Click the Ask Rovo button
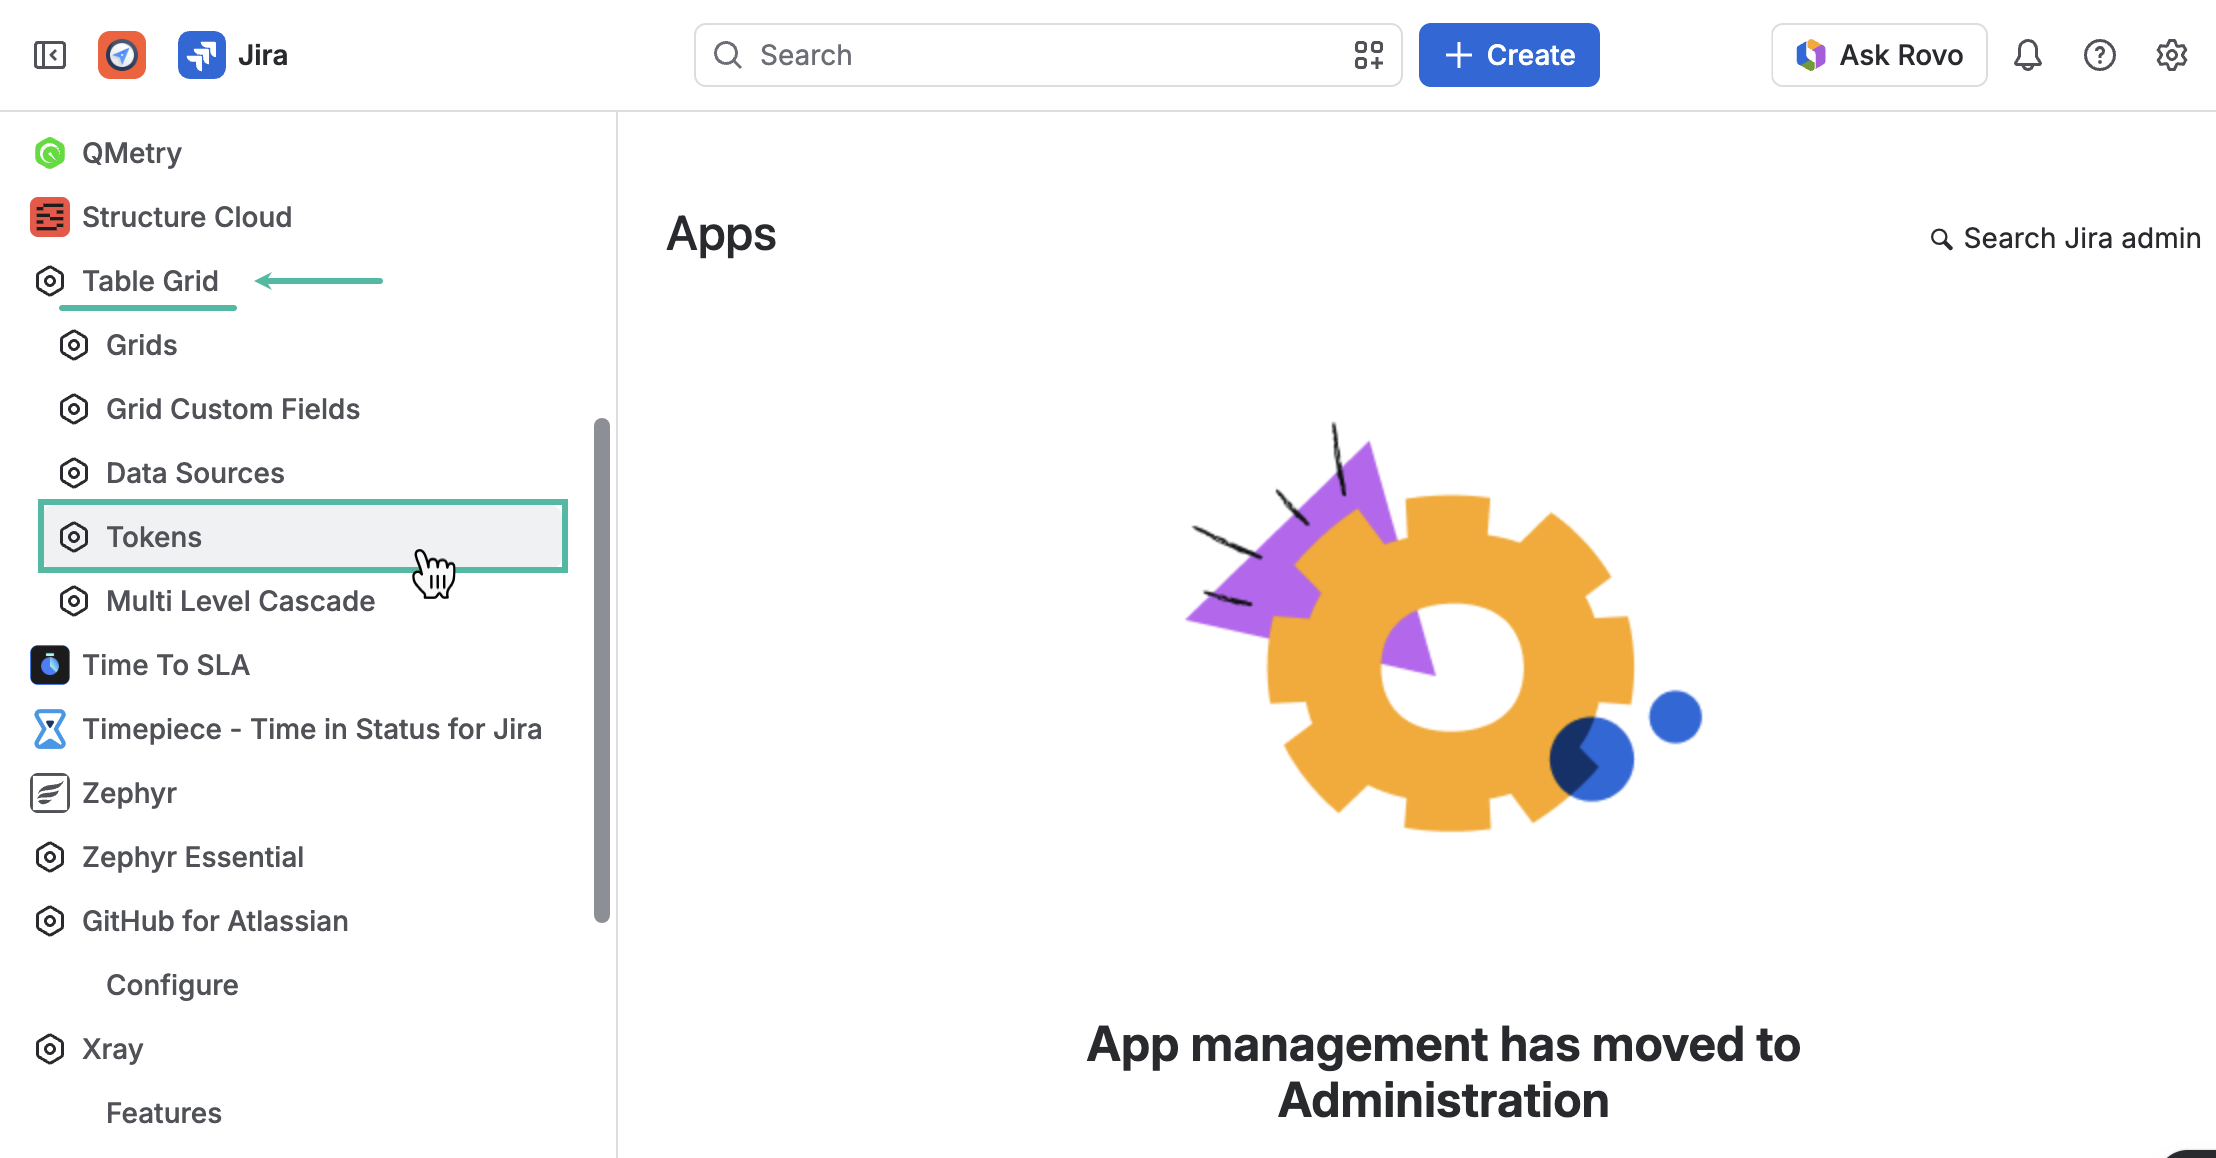 coord(1879,55)
